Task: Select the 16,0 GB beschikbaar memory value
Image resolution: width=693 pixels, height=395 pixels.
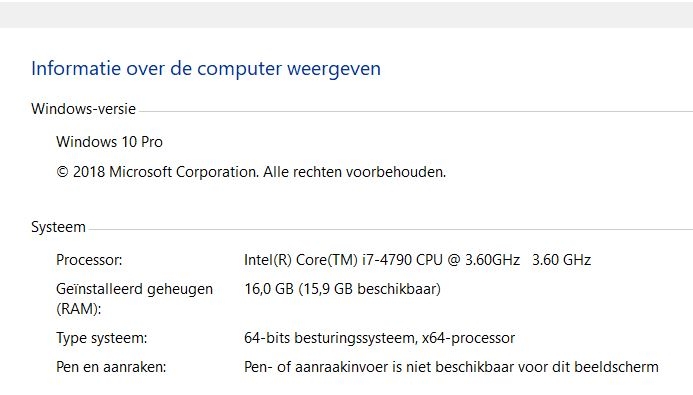Action: pyautogui.click(x=343, y=289)
